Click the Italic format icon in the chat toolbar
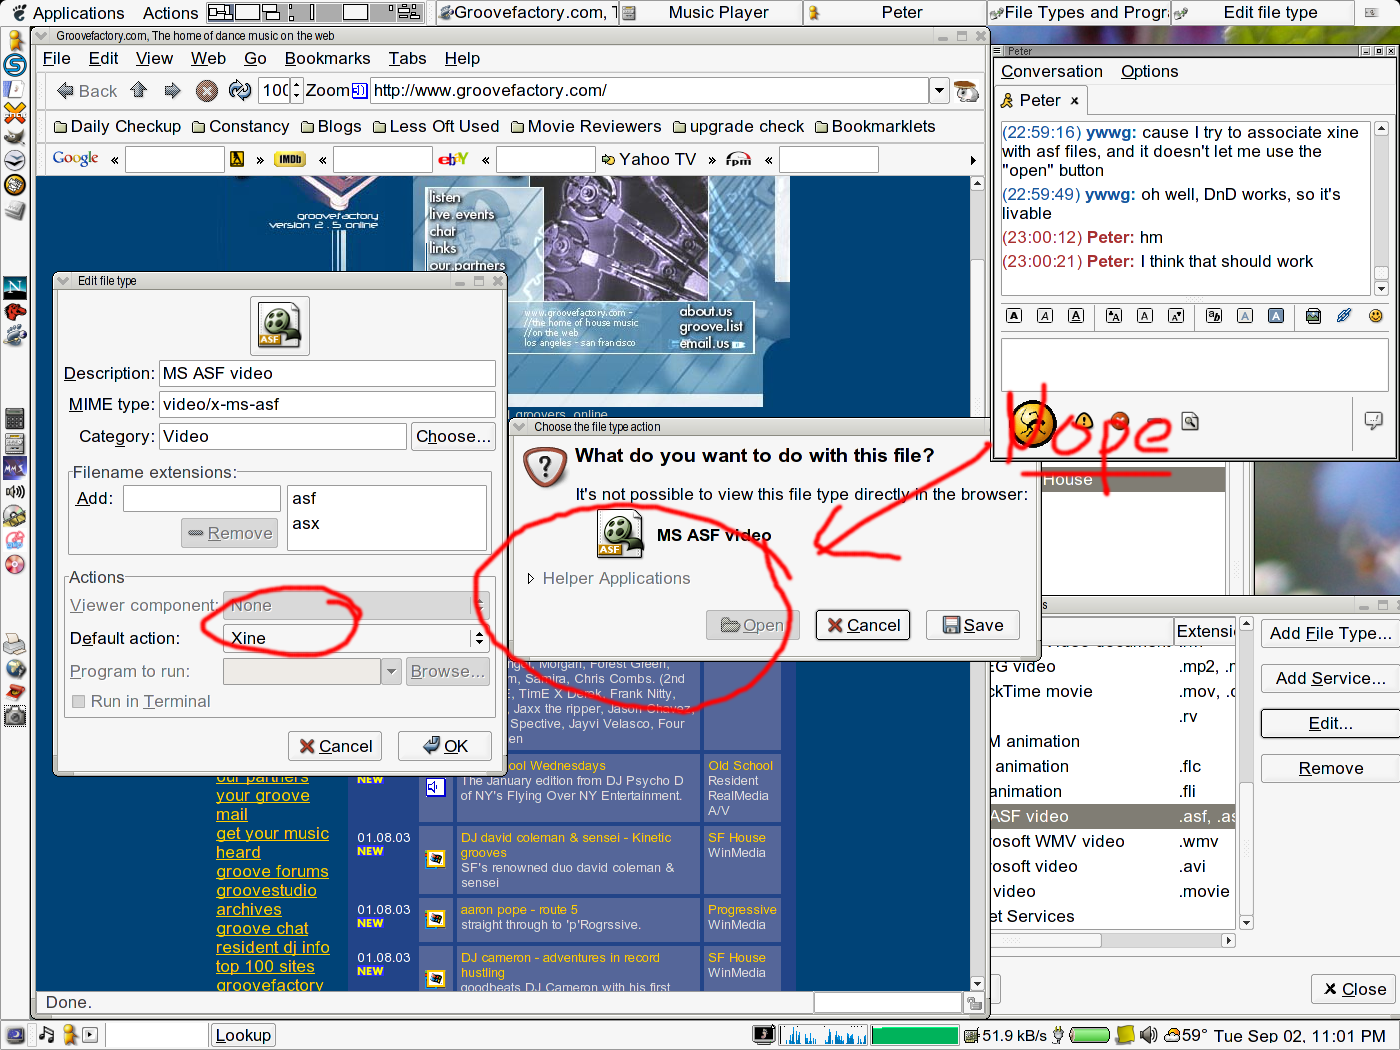 pyautogui.click(x=1045, y=316)
